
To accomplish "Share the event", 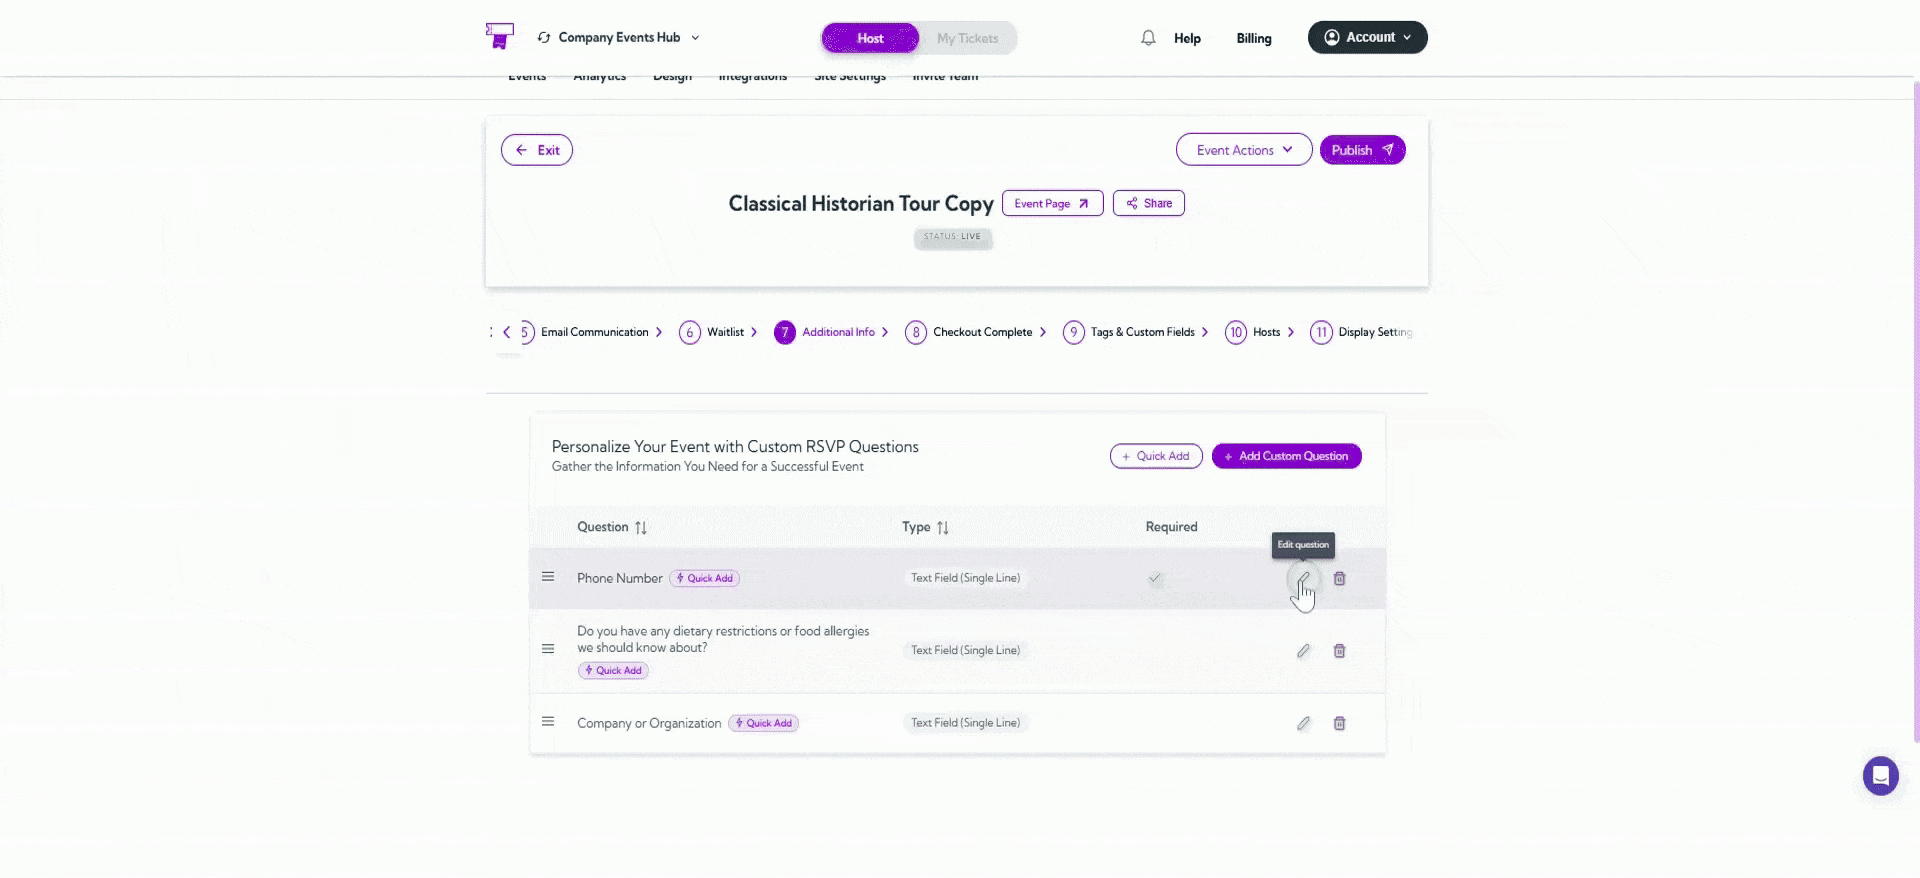I will click(1148, 203).
